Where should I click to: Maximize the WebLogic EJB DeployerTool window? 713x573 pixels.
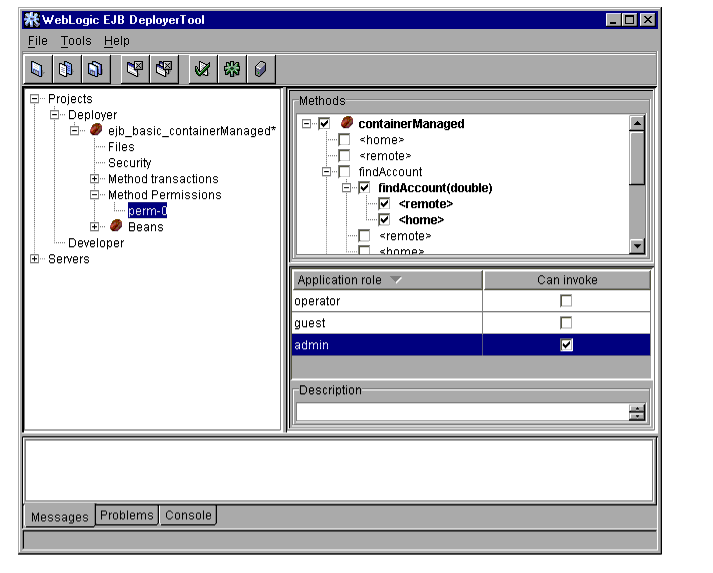pos(630,20)
